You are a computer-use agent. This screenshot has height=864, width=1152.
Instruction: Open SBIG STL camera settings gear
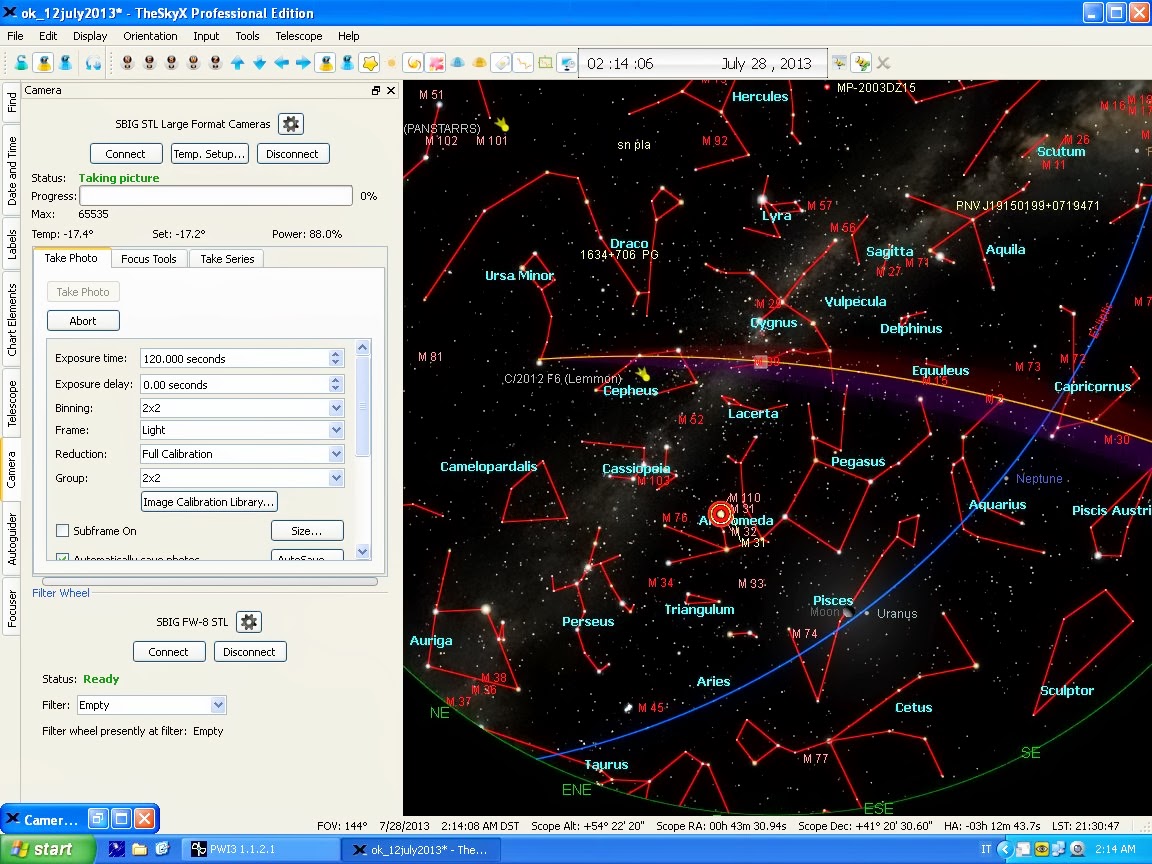click(290, 124)
